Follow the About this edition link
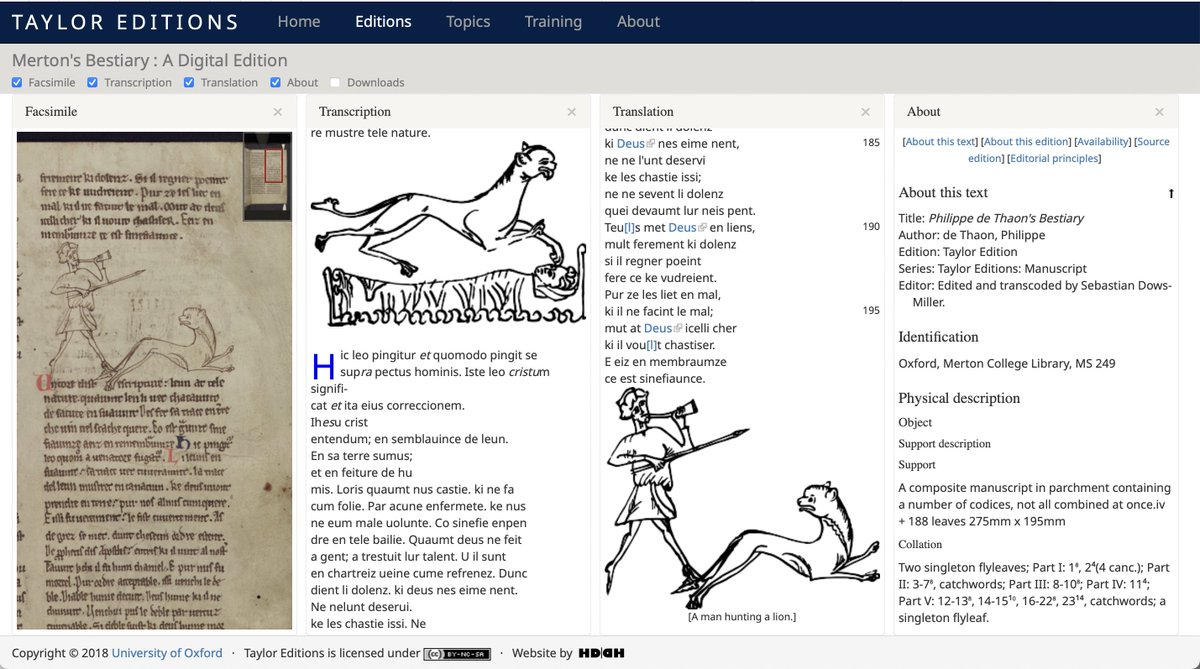The width and height of the screenshot is (1200, 669). point(1027,142)
